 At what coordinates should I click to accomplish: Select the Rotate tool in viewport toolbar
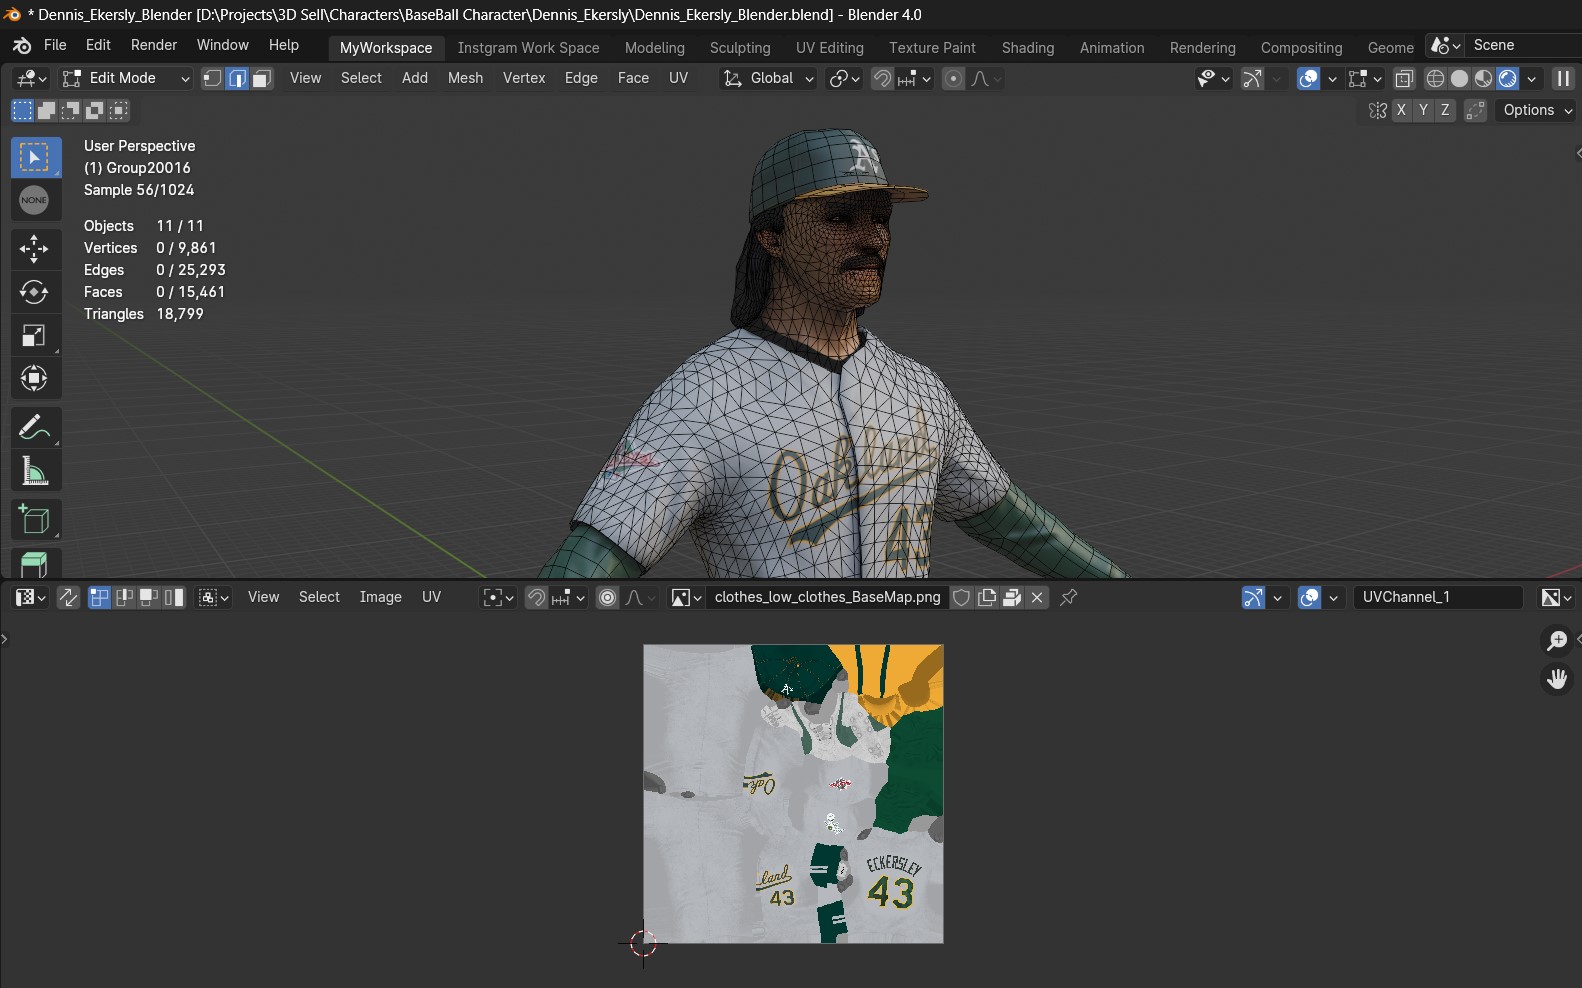click(x=35, y=292)
